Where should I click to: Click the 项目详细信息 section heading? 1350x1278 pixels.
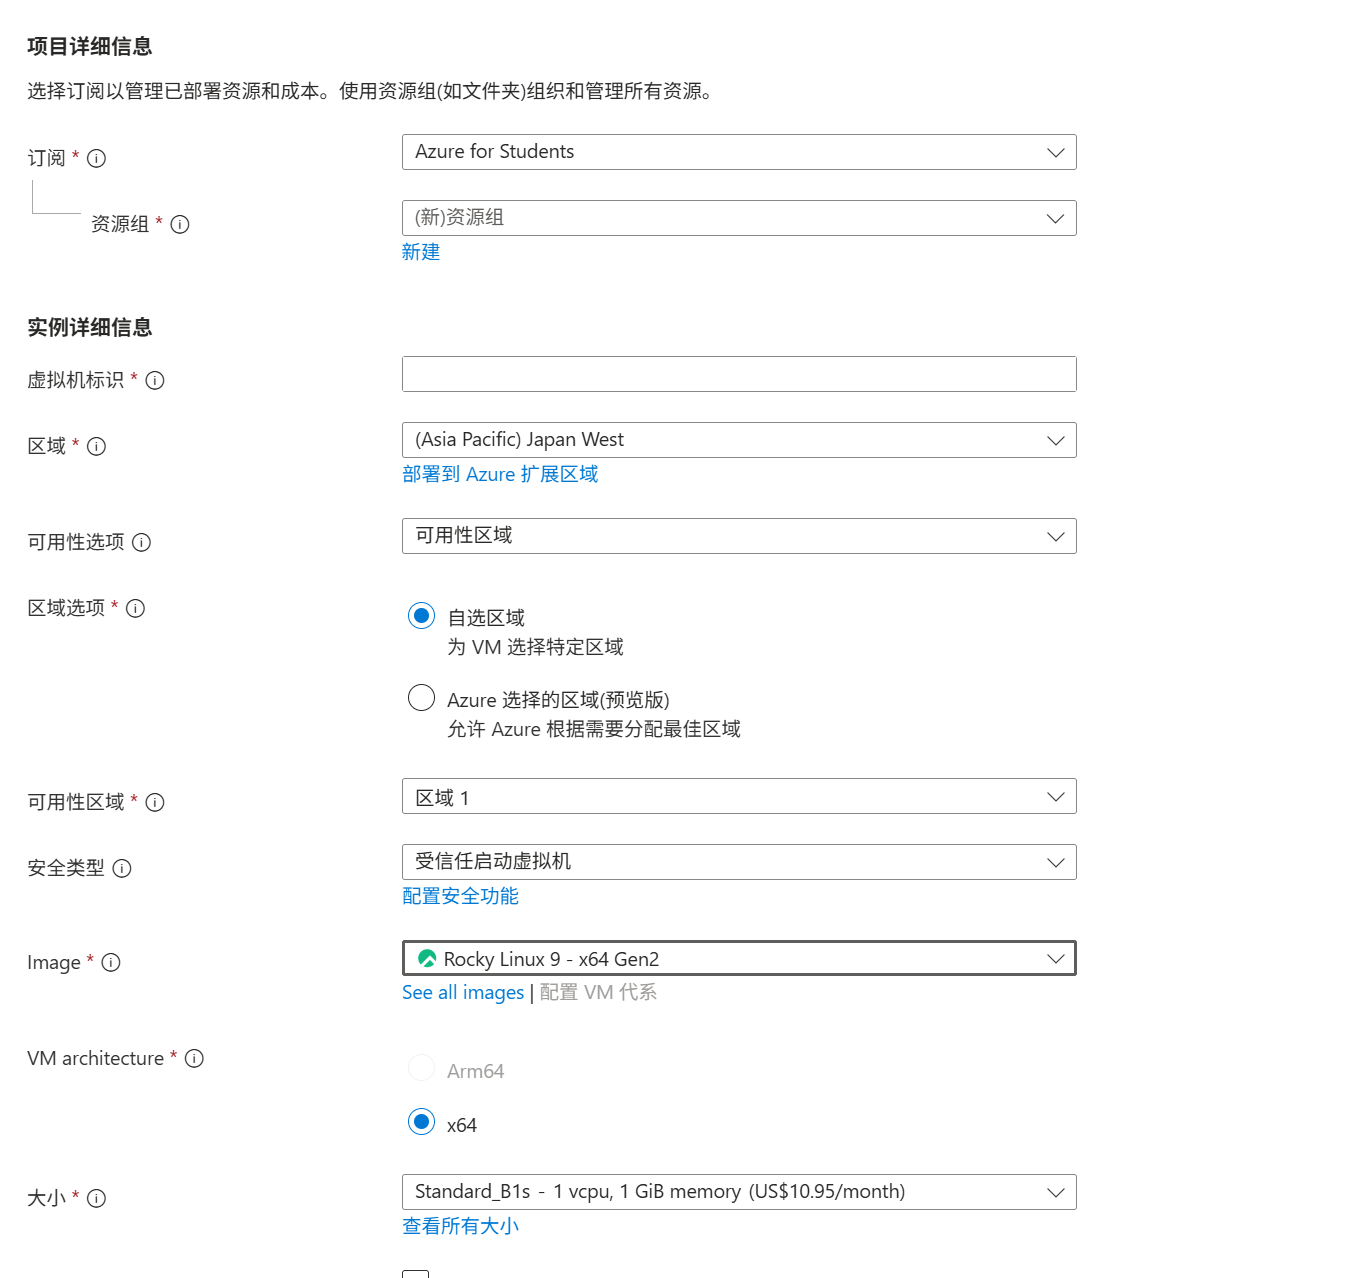[x=90, y=46]
